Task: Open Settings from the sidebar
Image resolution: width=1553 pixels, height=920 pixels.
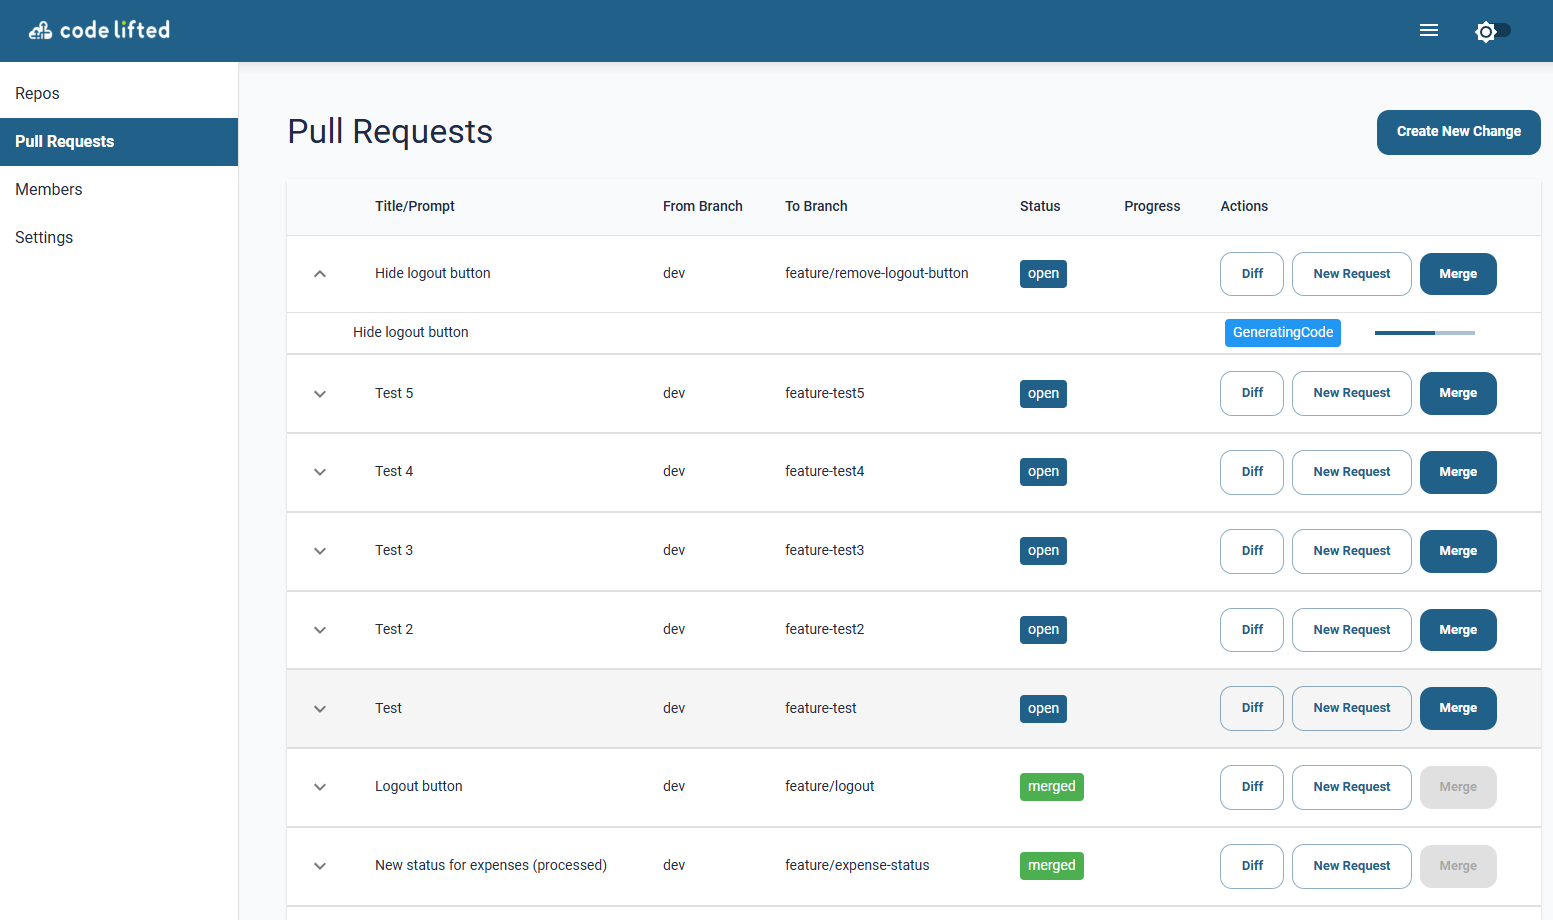Action: pyautogui.click(x=44, y=238)
